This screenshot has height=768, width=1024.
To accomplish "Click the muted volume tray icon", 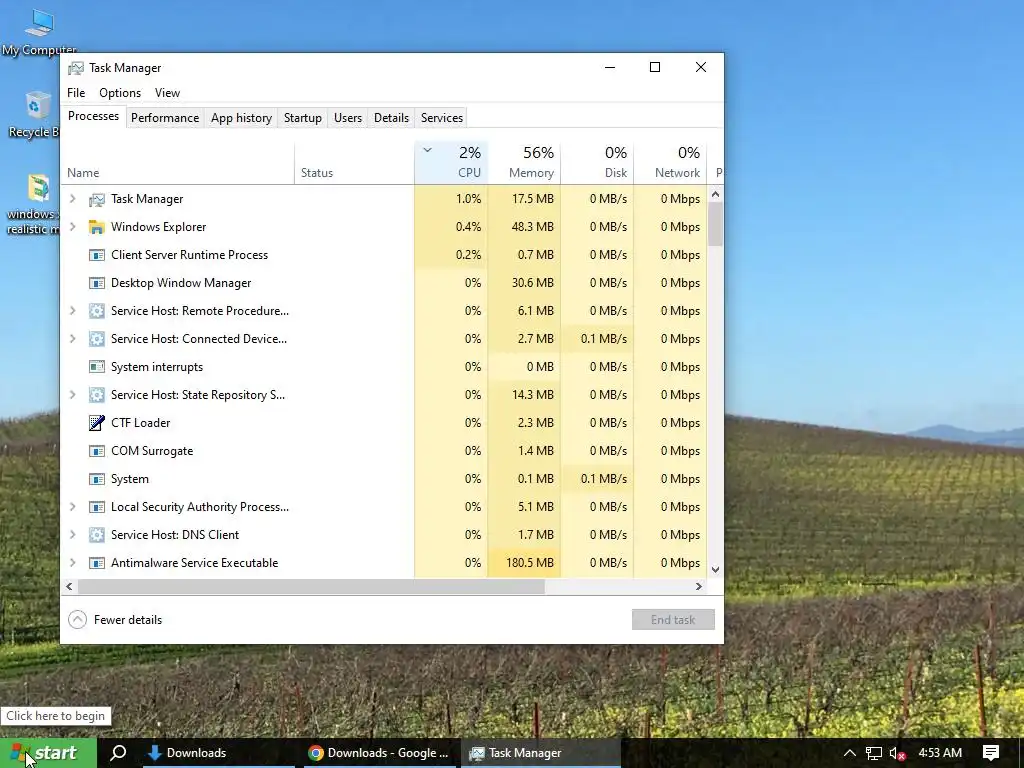I will [897, 754].
